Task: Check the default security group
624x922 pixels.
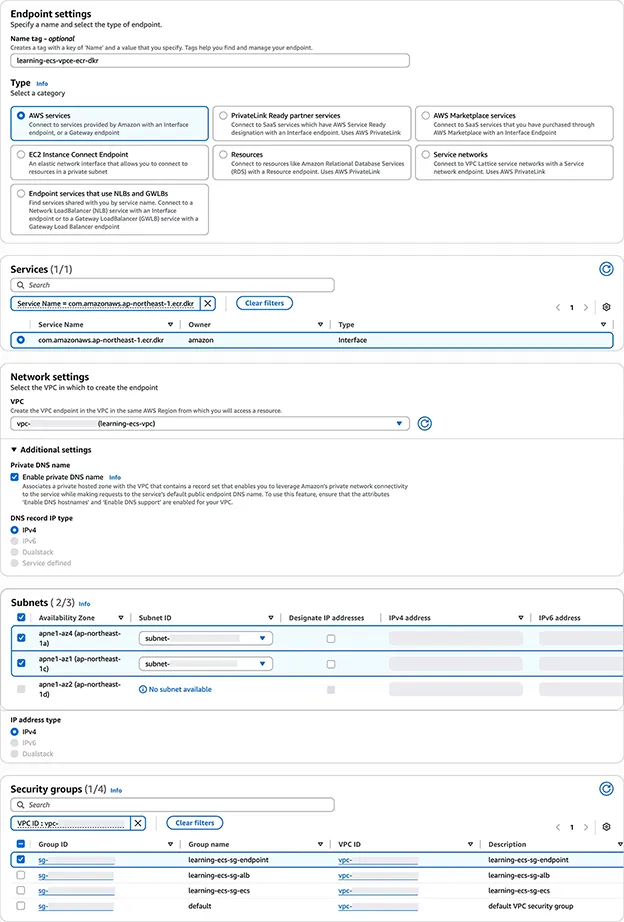Action: point(21,906)
